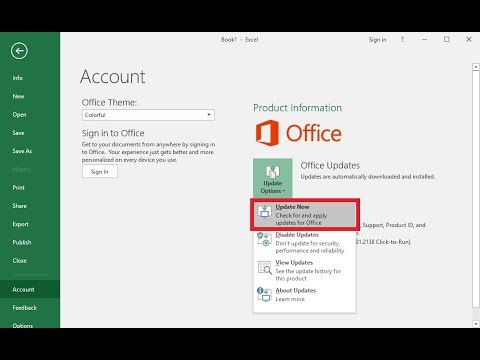Open the Share page

(x=20, y=206)
